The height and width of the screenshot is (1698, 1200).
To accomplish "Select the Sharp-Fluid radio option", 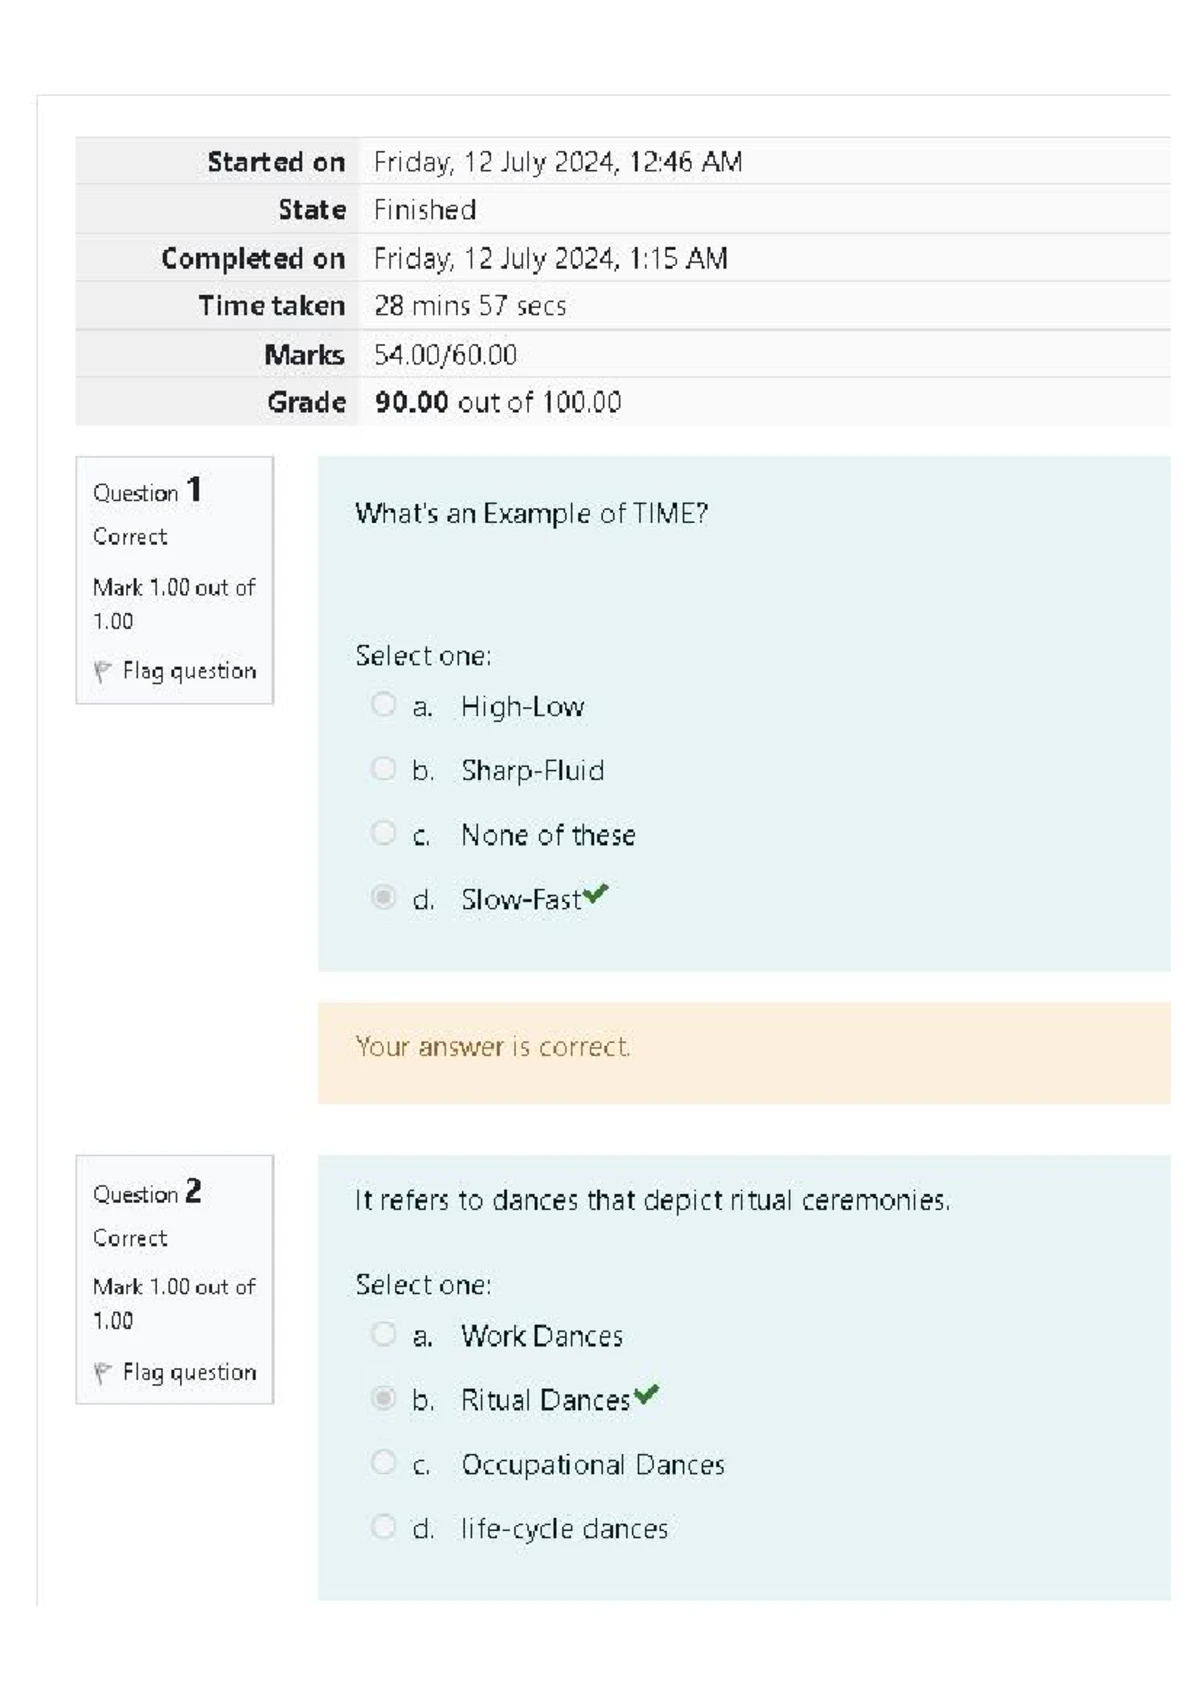I will 383,769.
